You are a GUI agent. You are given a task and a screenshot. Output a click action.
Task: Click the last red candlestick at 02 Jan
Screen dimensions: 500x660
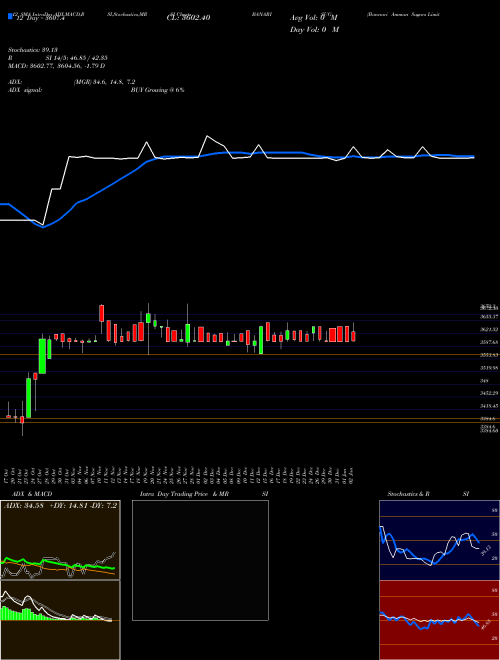click(x=353, y=336)
